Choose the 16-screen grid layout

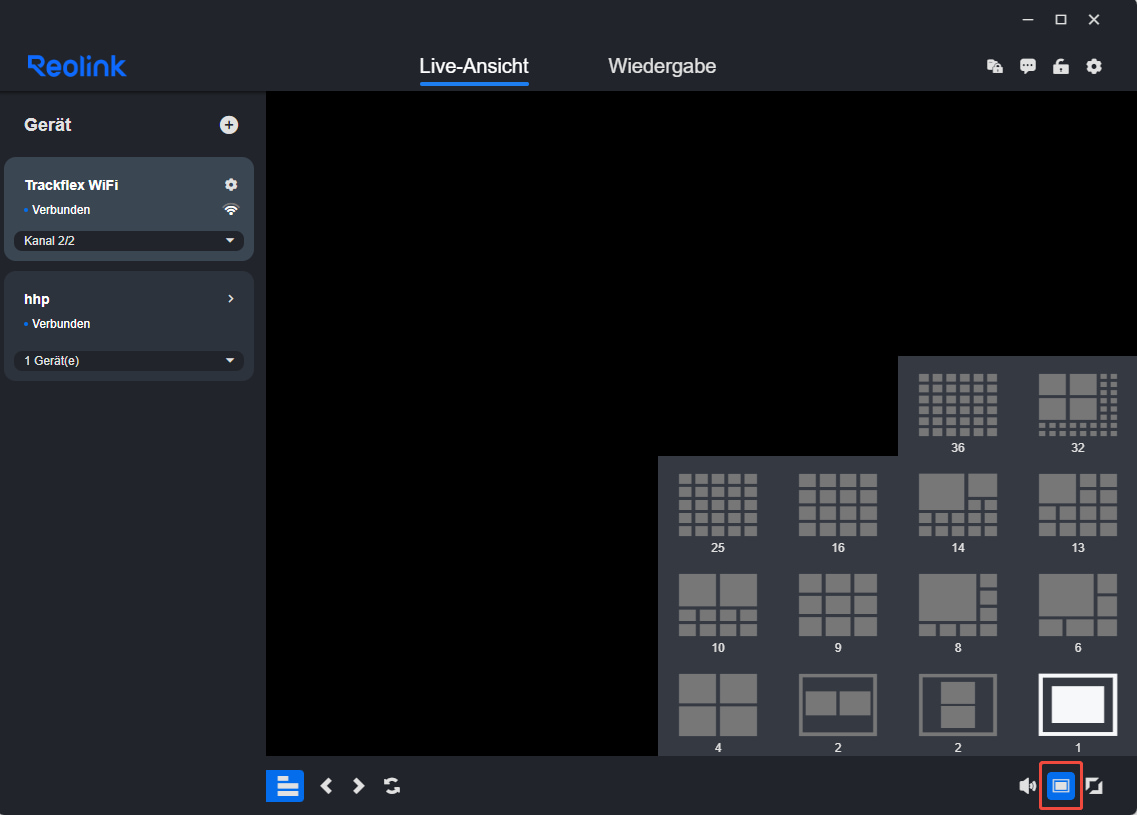pos(838,505)
